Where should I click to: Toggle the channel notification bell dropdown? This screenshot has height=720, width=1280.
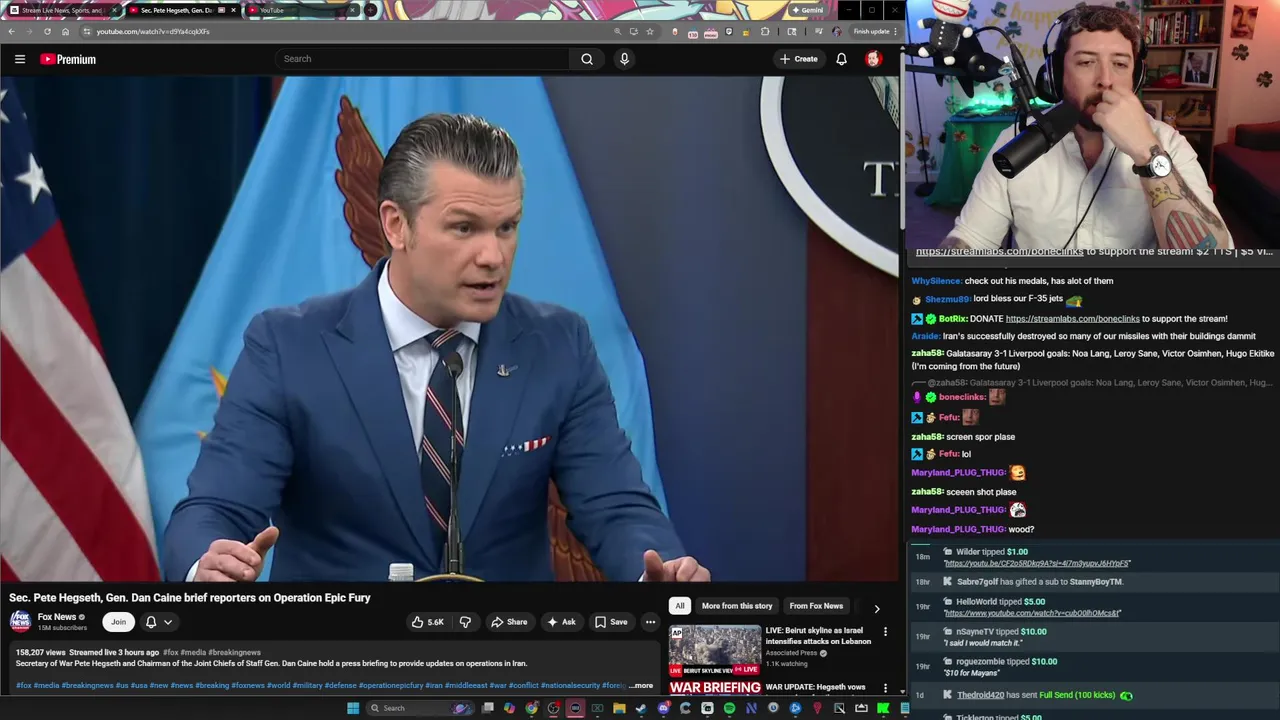pos(159,622)
